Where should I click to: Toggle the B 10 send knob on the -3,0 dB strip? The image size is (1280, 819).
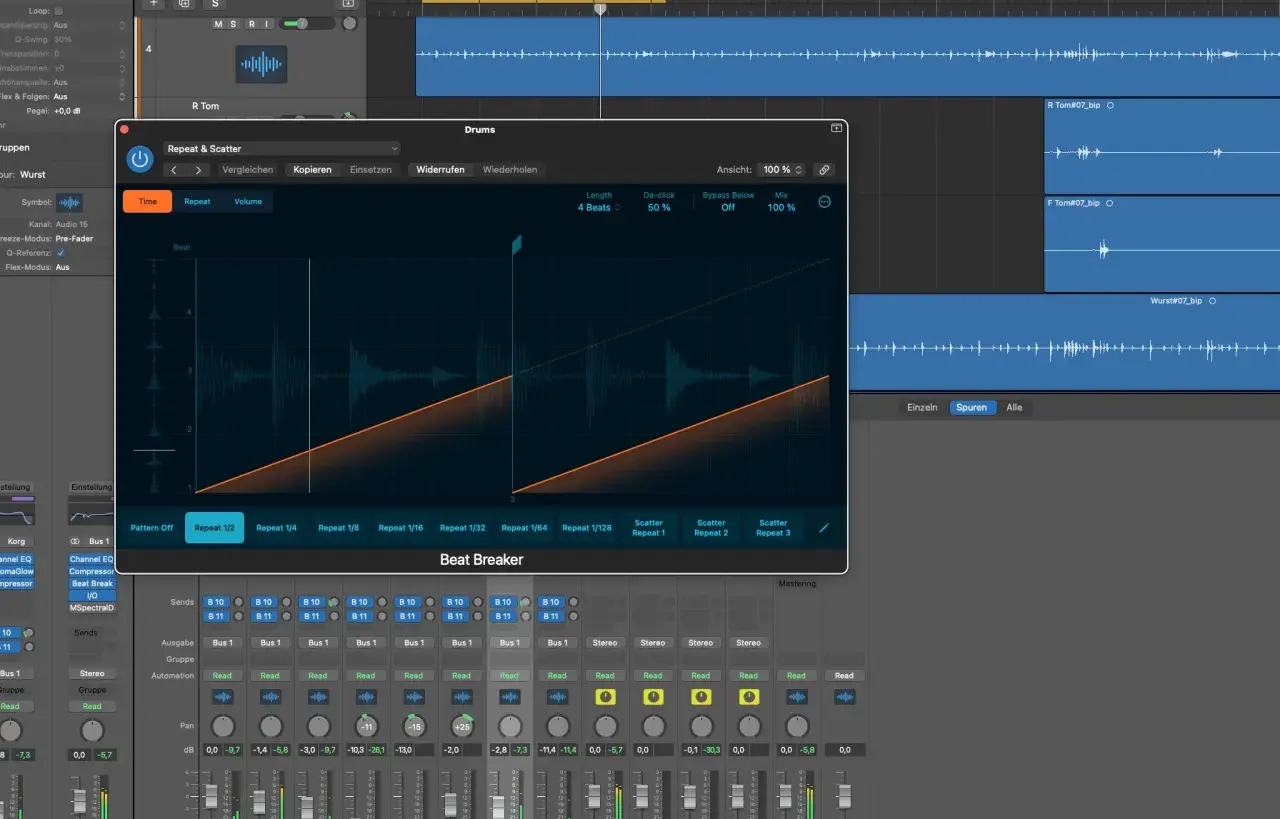(x=334, y=602)
